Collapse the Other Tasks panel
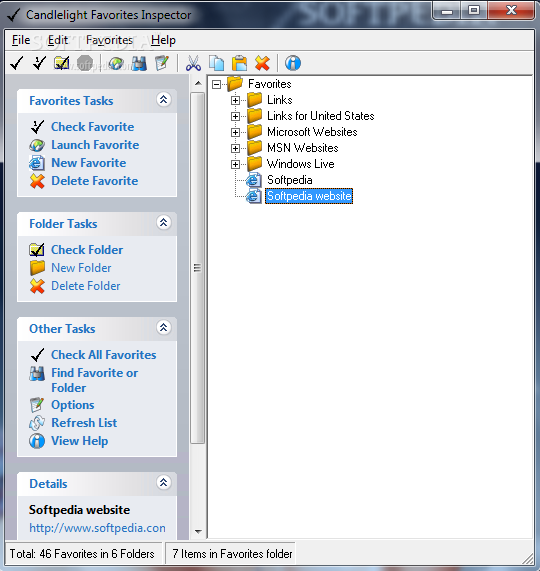Image resolution: width=540 pixels, height=571 pixels. [x=163, y=327]
